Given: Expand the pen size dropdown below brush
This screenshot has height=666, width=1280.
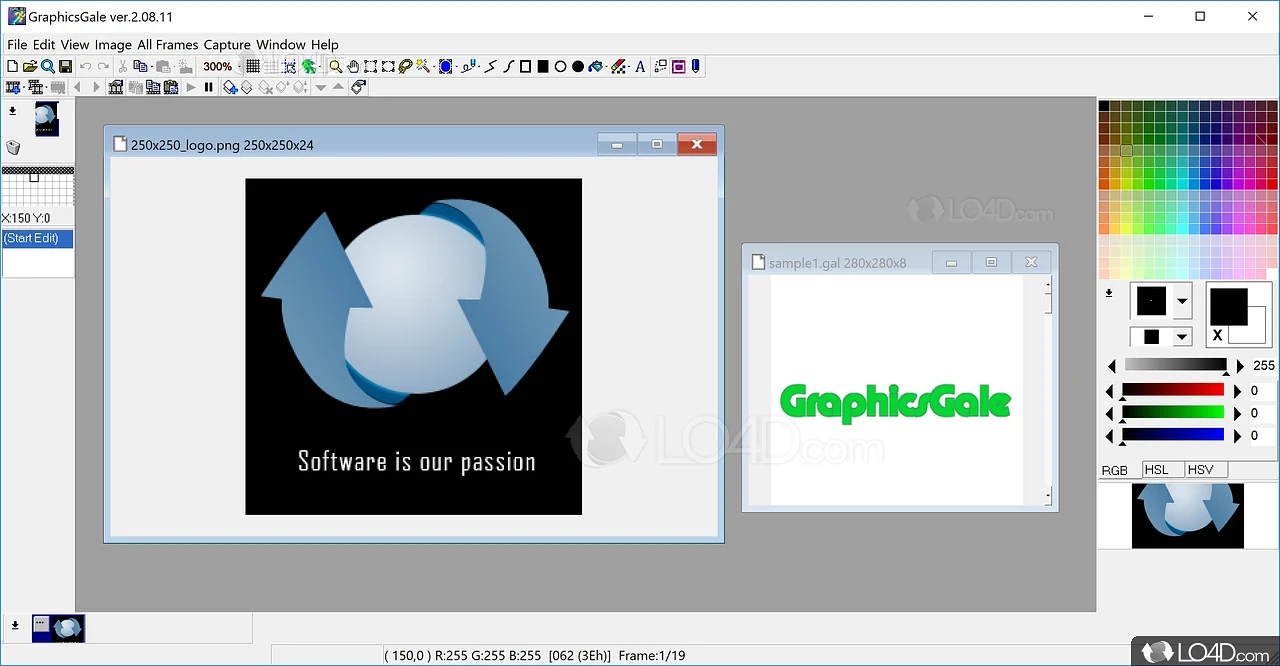Looking at the screenshot, I should 1182,337.
